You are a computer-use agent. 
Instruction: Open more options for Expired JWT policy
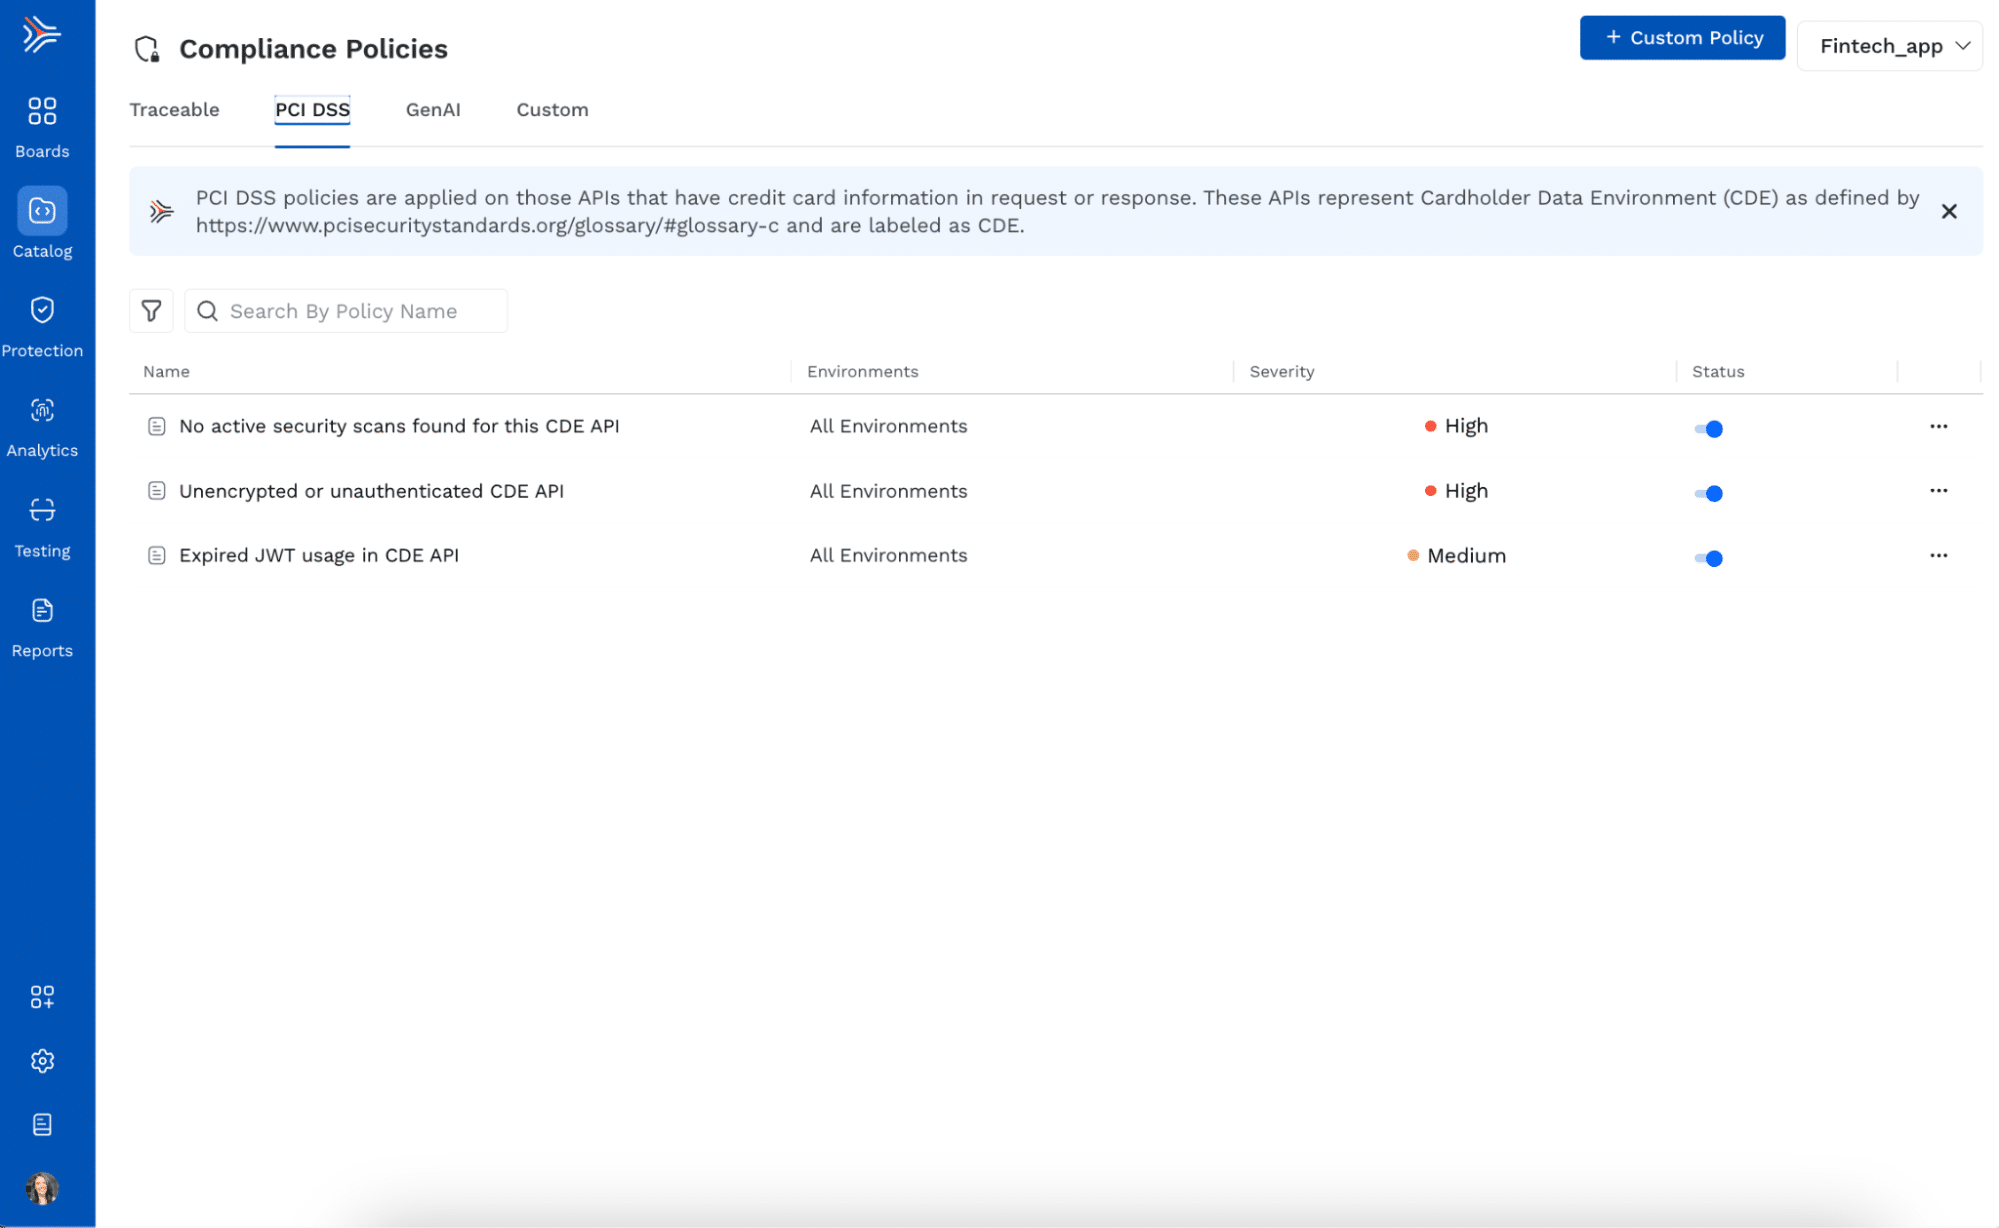click(x=1938, y=555)
